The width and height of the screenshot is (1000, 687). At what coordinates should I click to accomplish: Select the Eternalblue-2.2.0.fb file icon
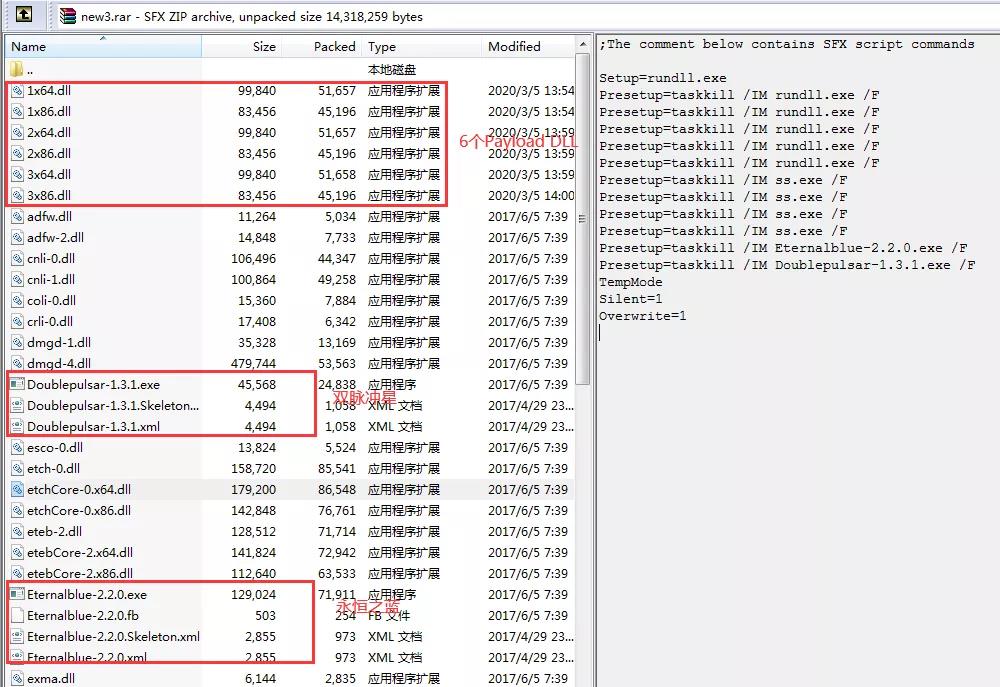pos(17,616)
